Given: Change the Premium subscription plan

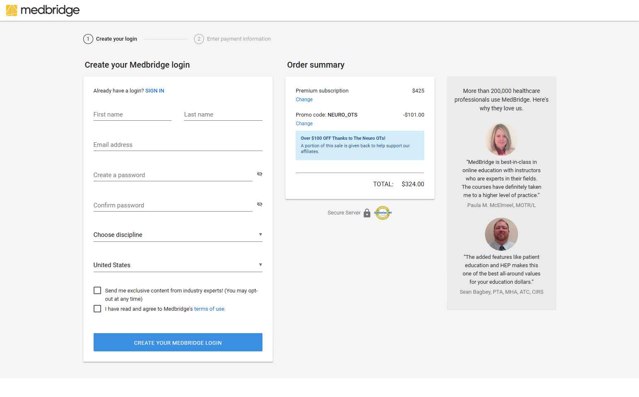Looking at the screenshot, I should click(304, 99).
